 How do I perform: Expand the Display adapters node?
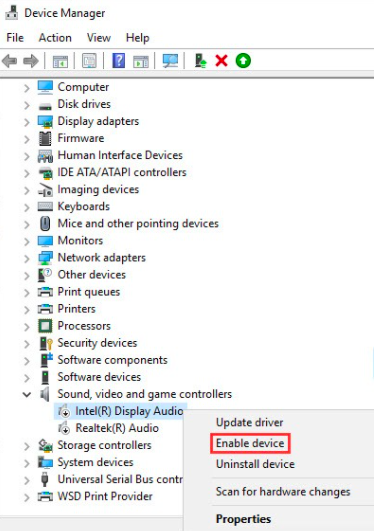tap(27, 122)
